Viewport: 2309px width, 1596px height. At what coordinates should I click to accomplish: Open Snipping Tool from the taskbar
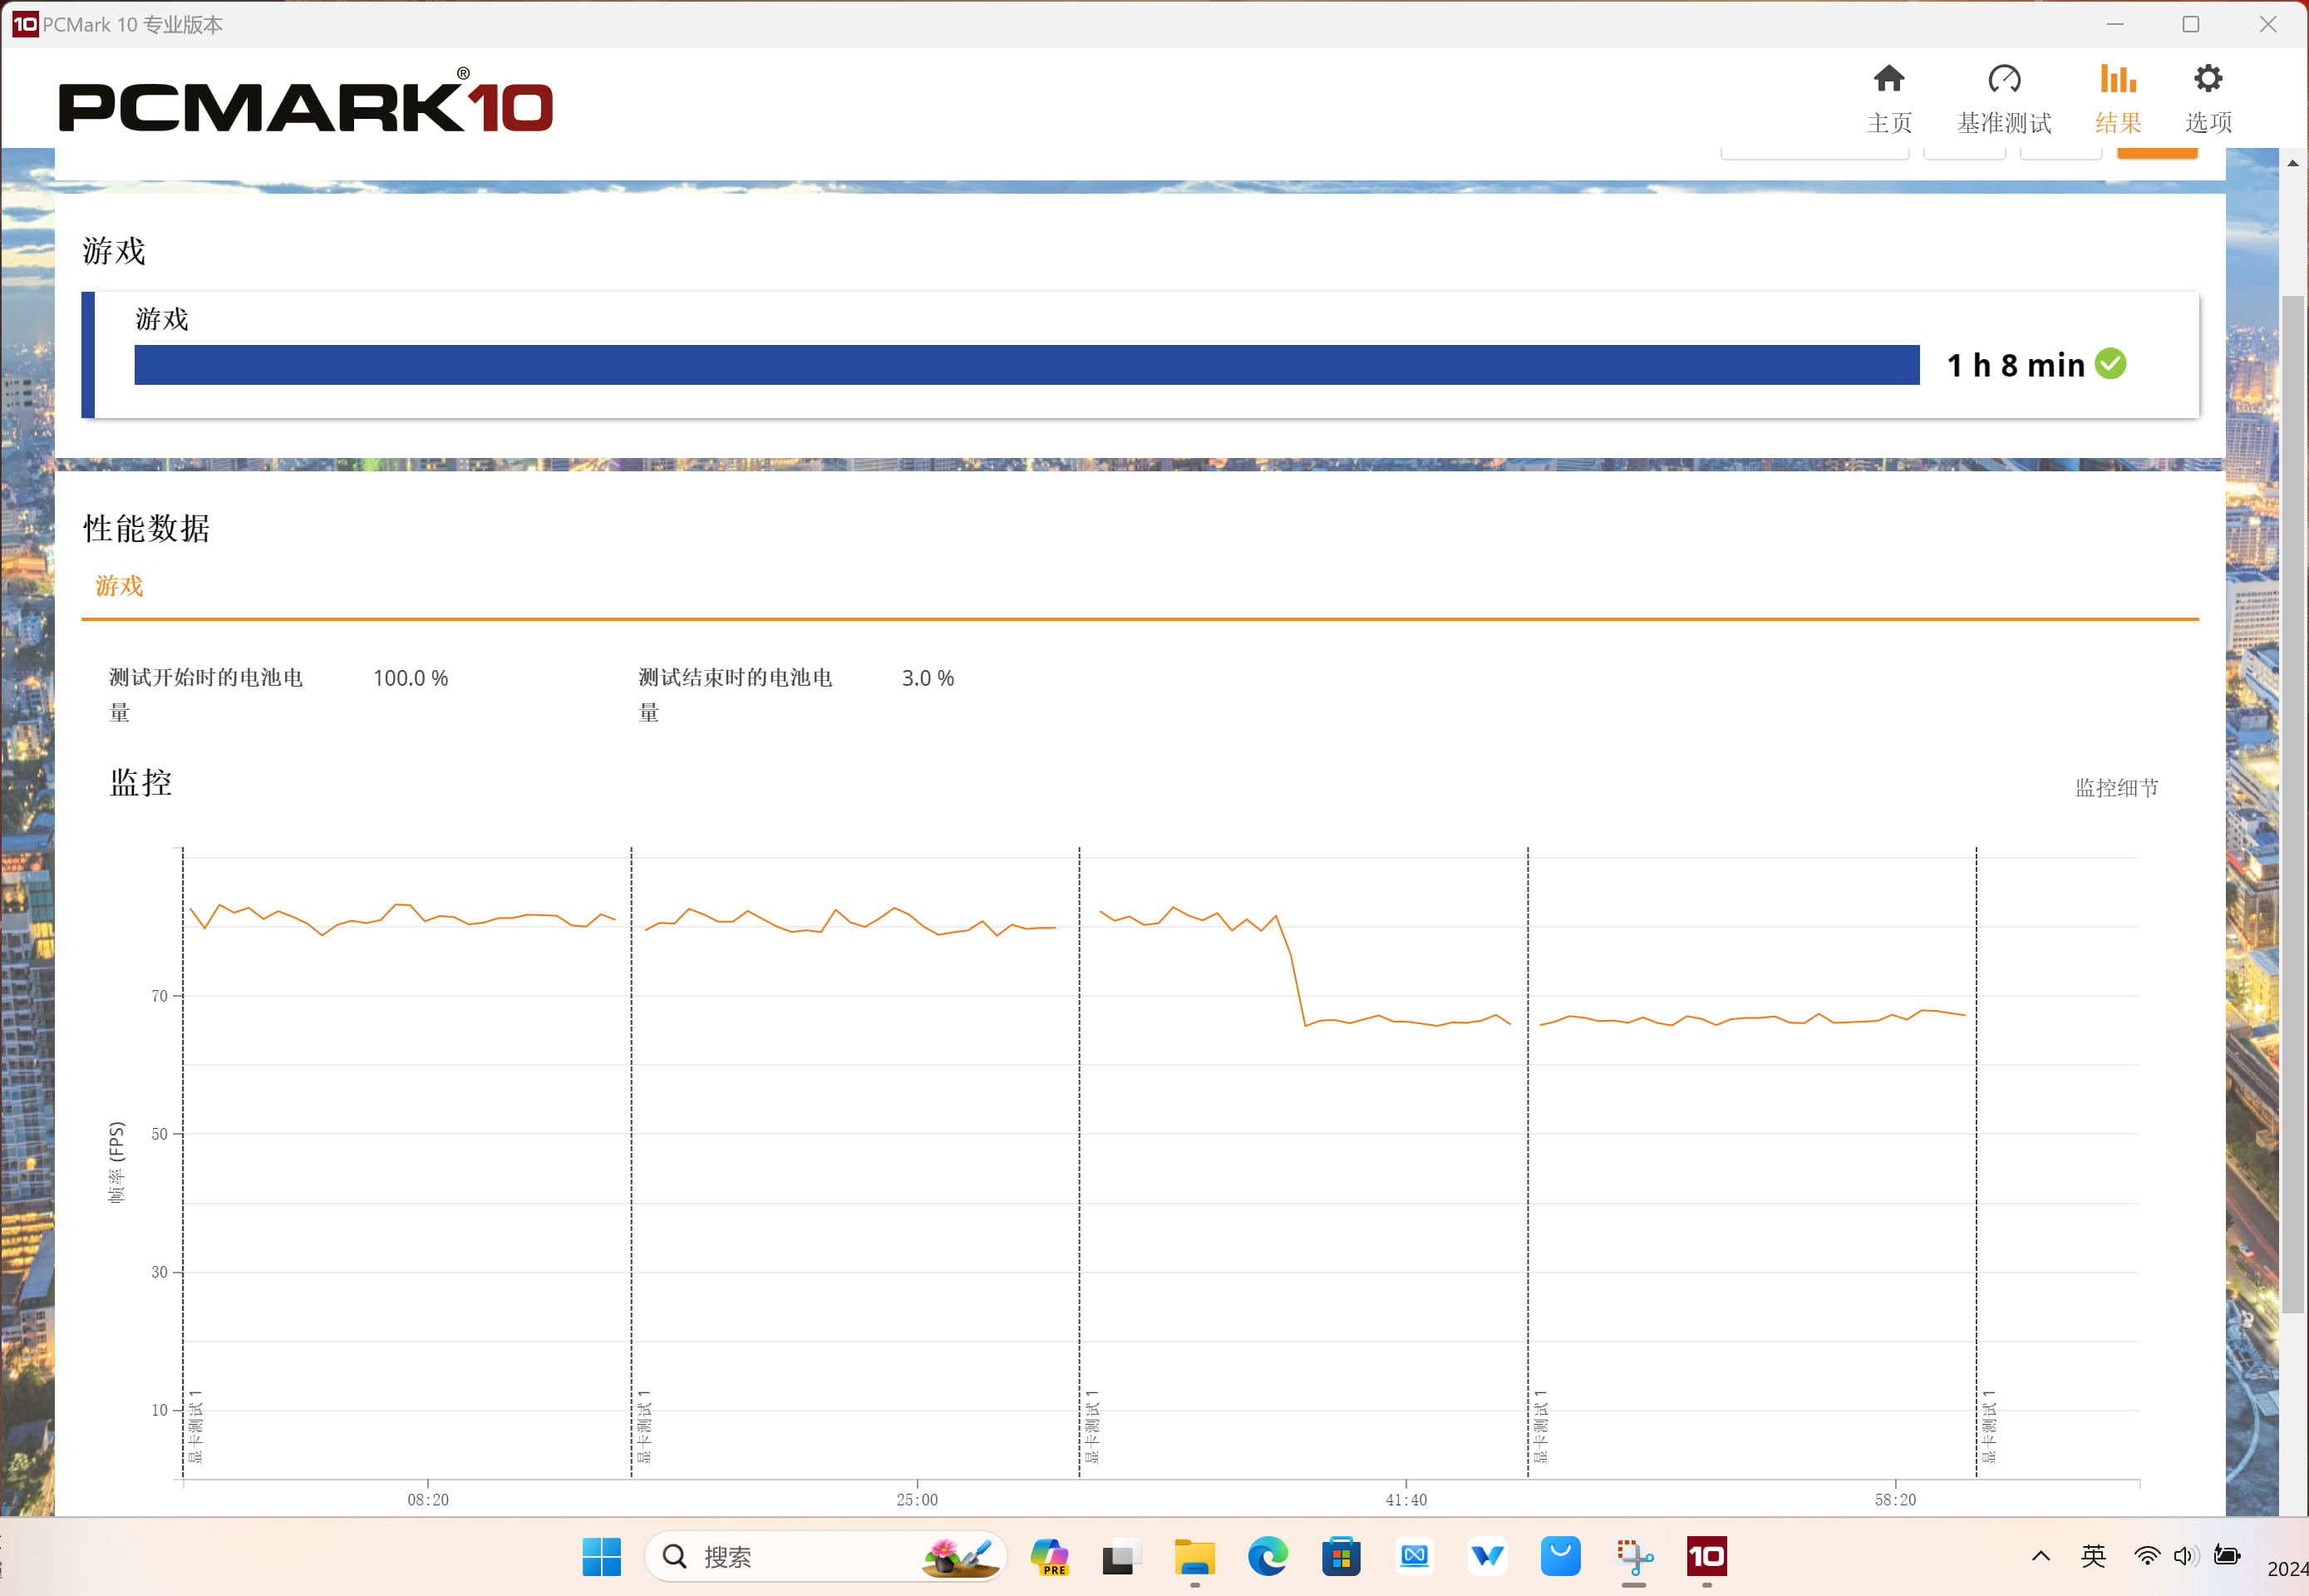pyautogui.click(x=1634, y=1556)
